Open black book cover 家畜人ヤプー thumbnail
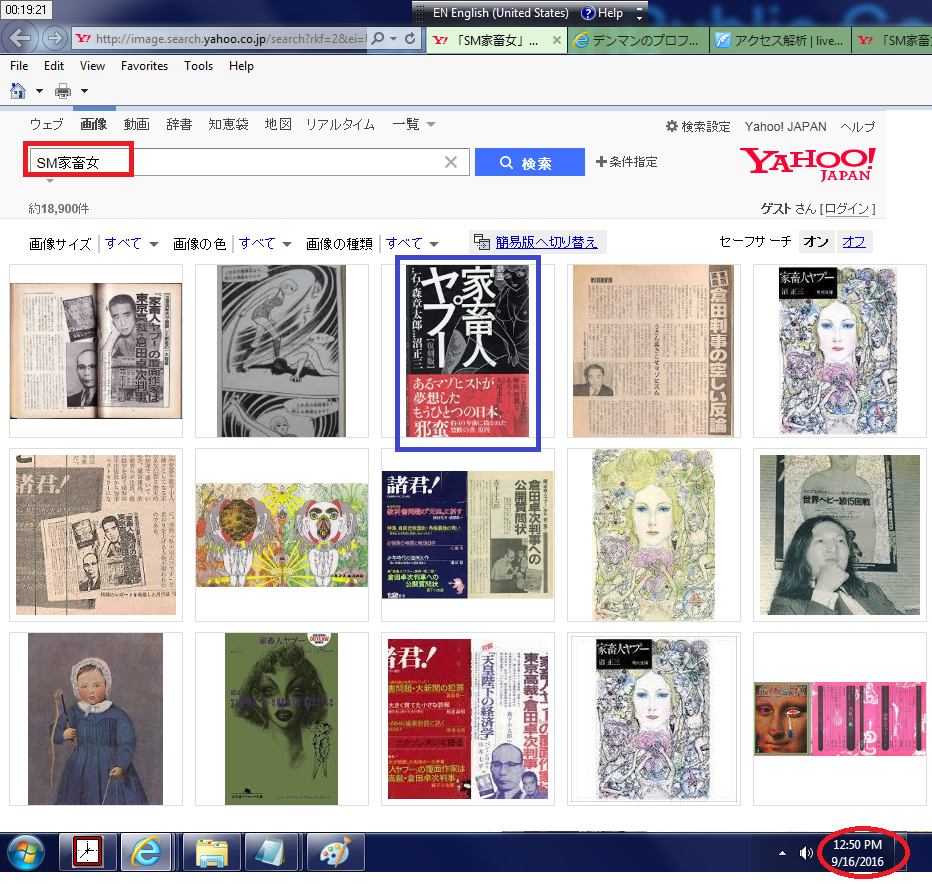Image resolution: width=932 pixels, height=884 pixels. [x=467, y=351]
